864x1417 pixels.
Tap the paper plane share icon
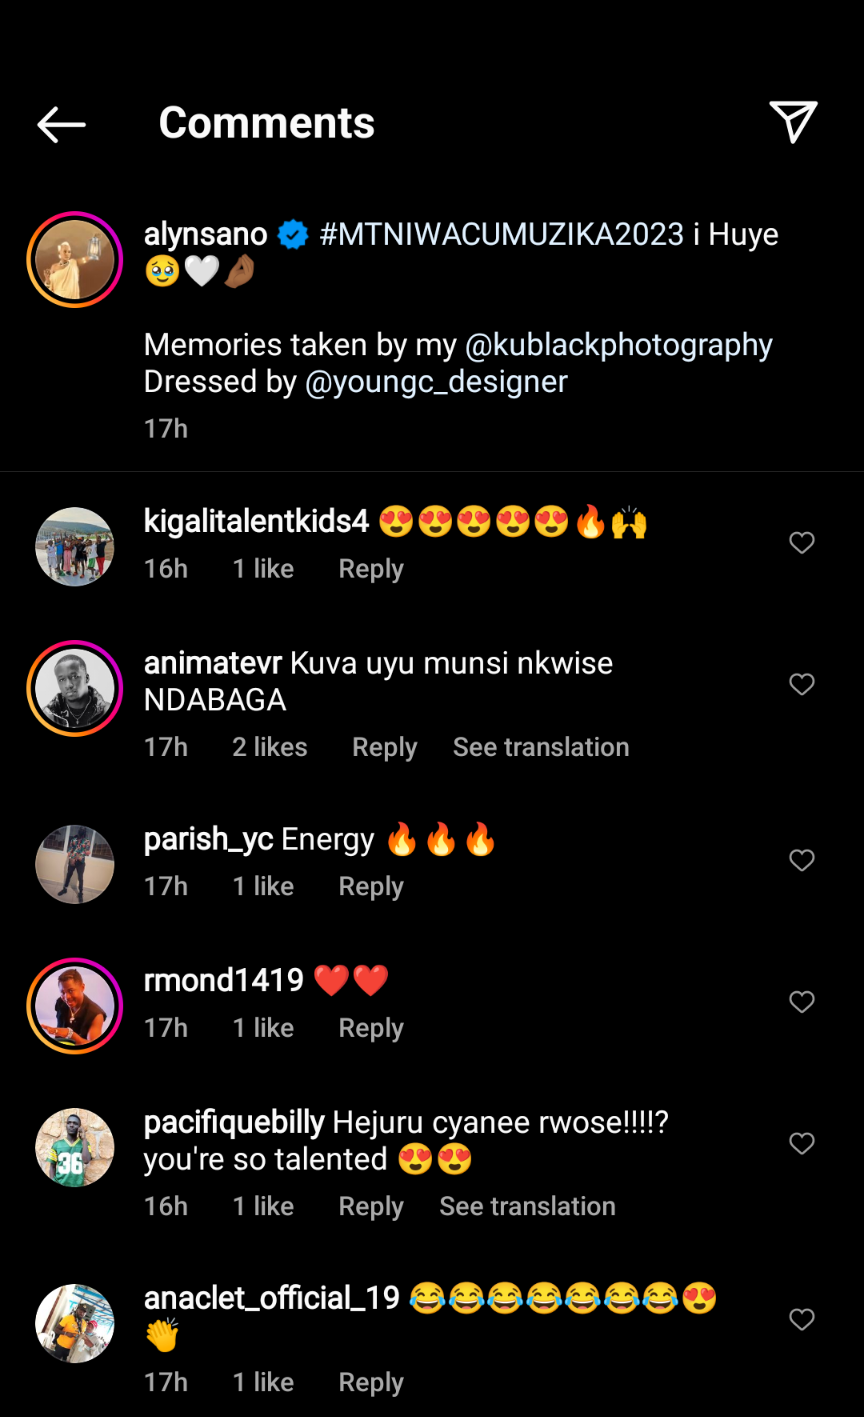point(794,122)
